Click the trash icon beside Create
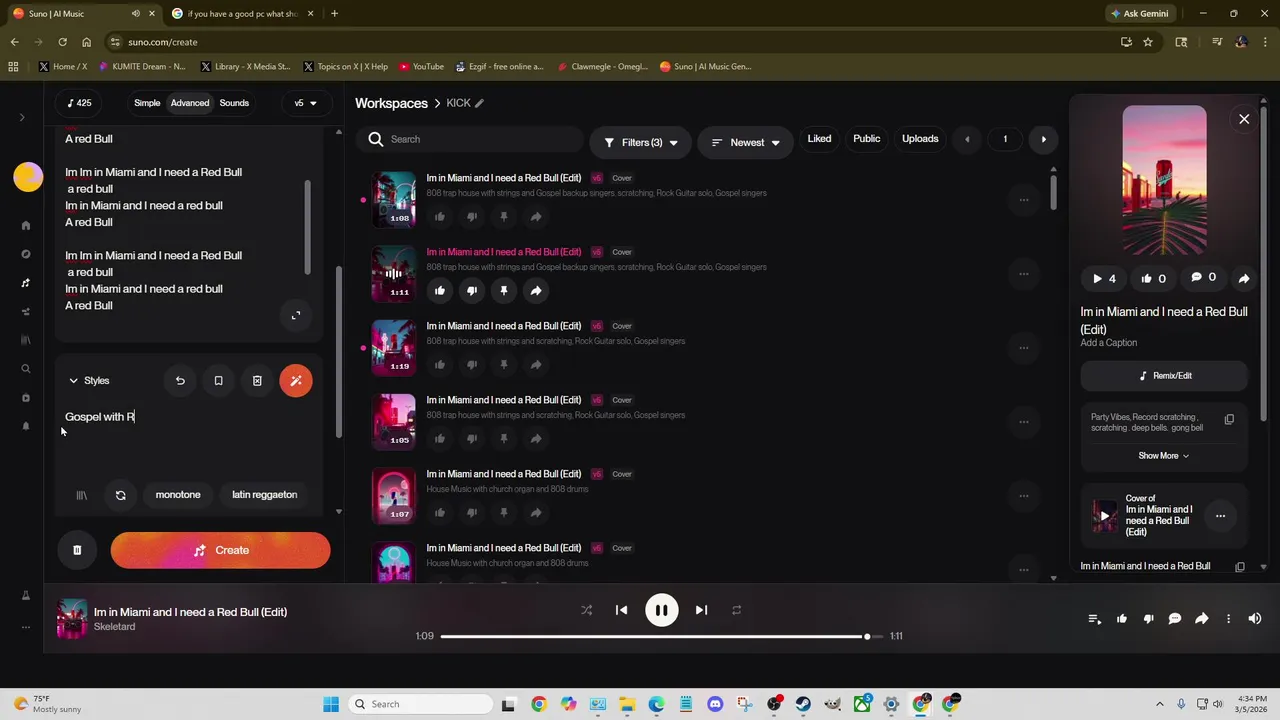The image size is (1280, 720). pyautogui.click(x=77, y=550)
